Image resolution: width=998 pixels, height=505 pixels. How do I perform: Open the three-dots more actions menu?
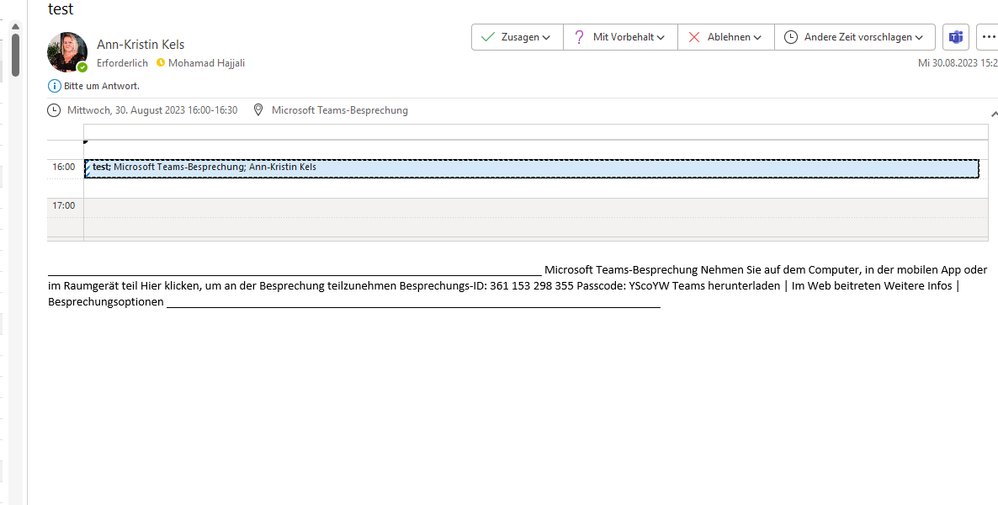tap(988, 37)
